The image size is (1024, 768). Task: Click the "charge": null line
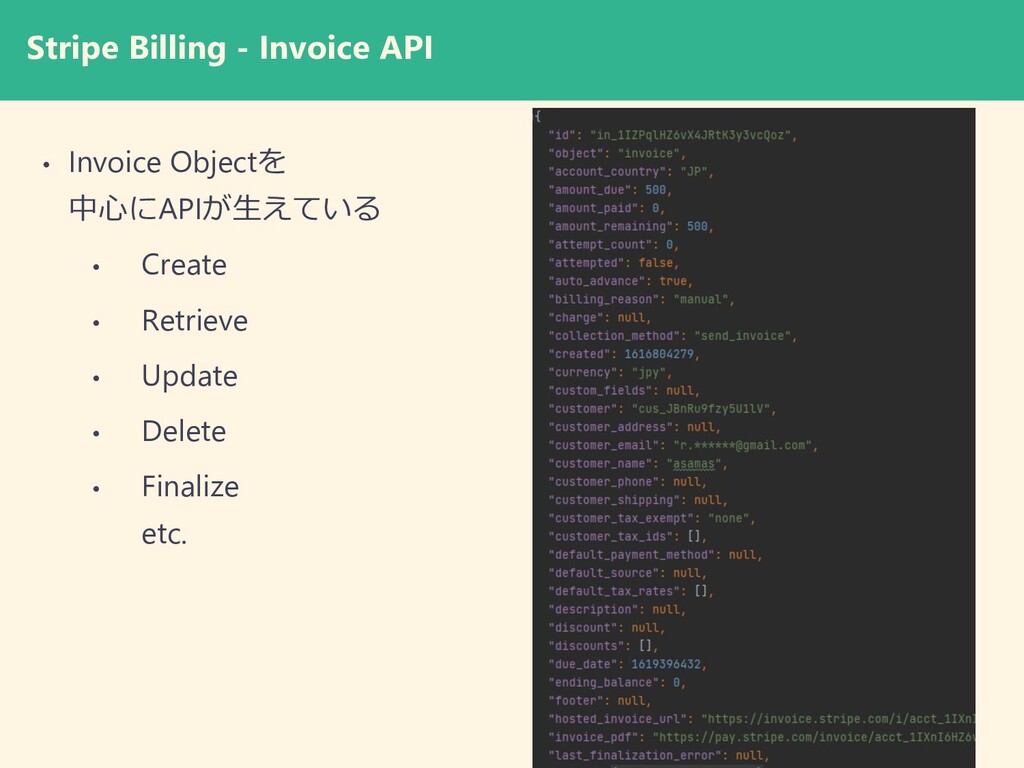[x=600, y=318]
